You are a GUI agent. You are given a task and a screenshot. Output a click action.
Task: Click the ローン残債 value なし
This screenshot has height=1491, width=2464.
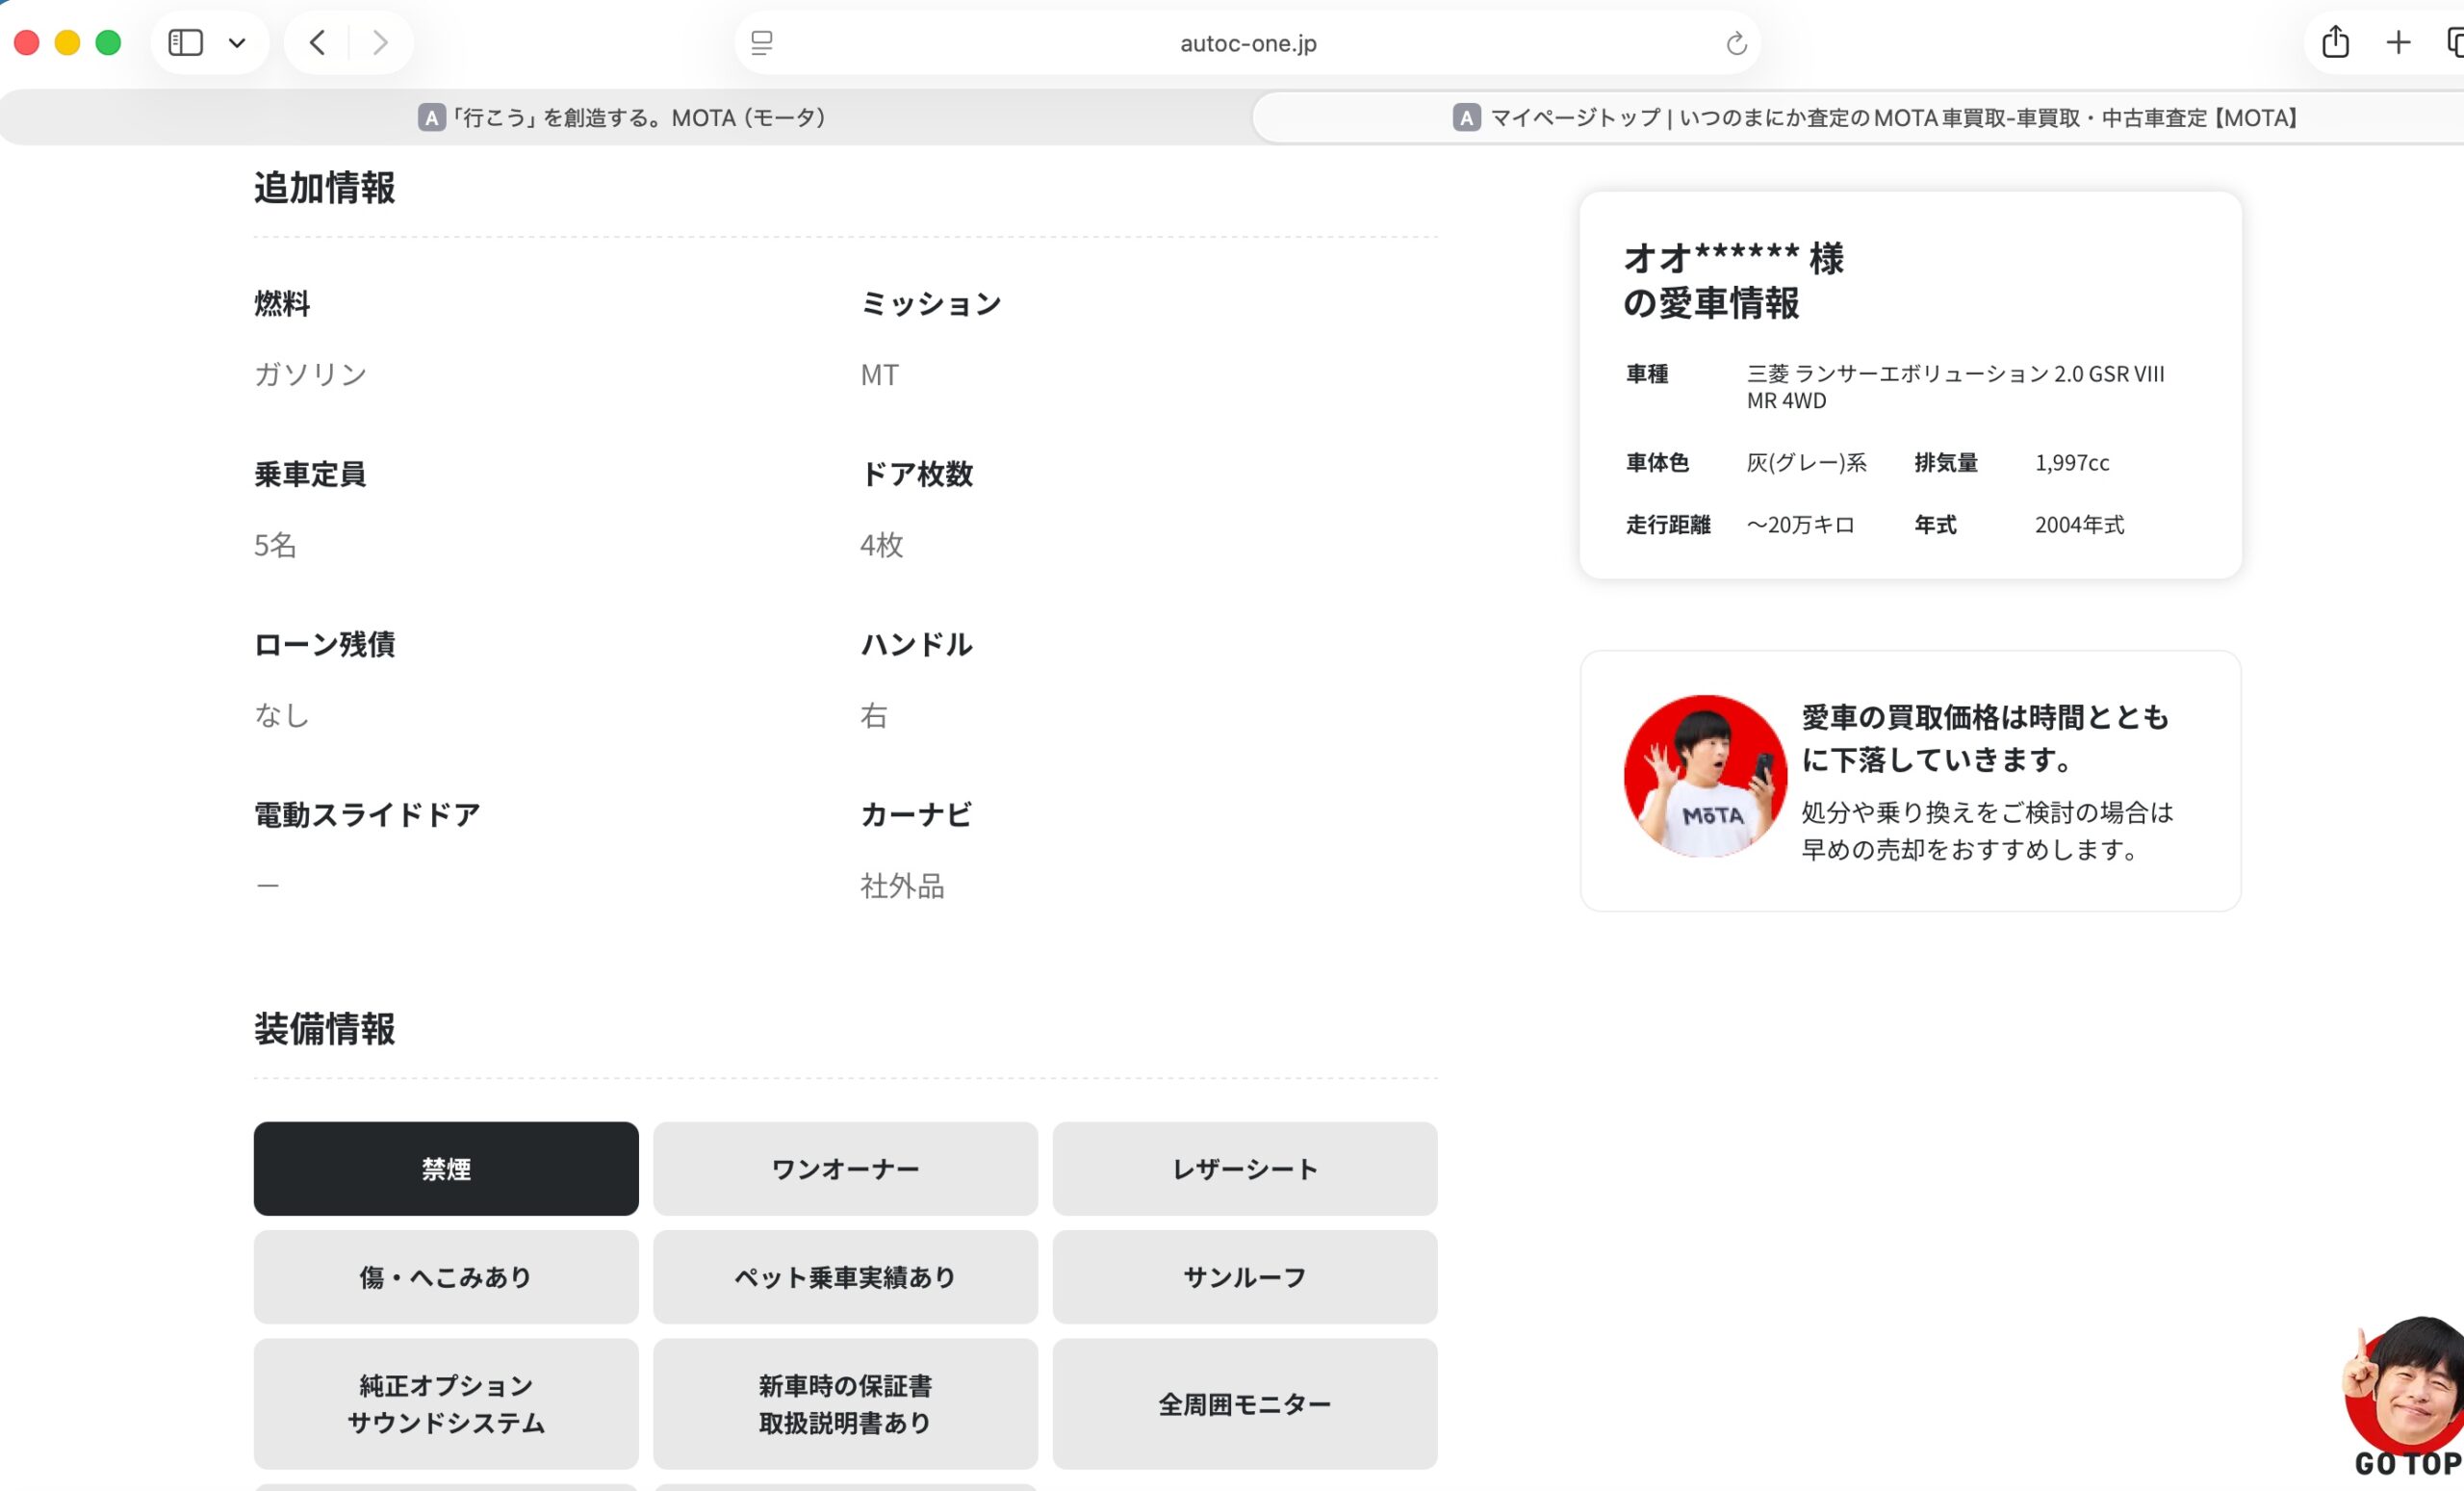click(282, 715)
